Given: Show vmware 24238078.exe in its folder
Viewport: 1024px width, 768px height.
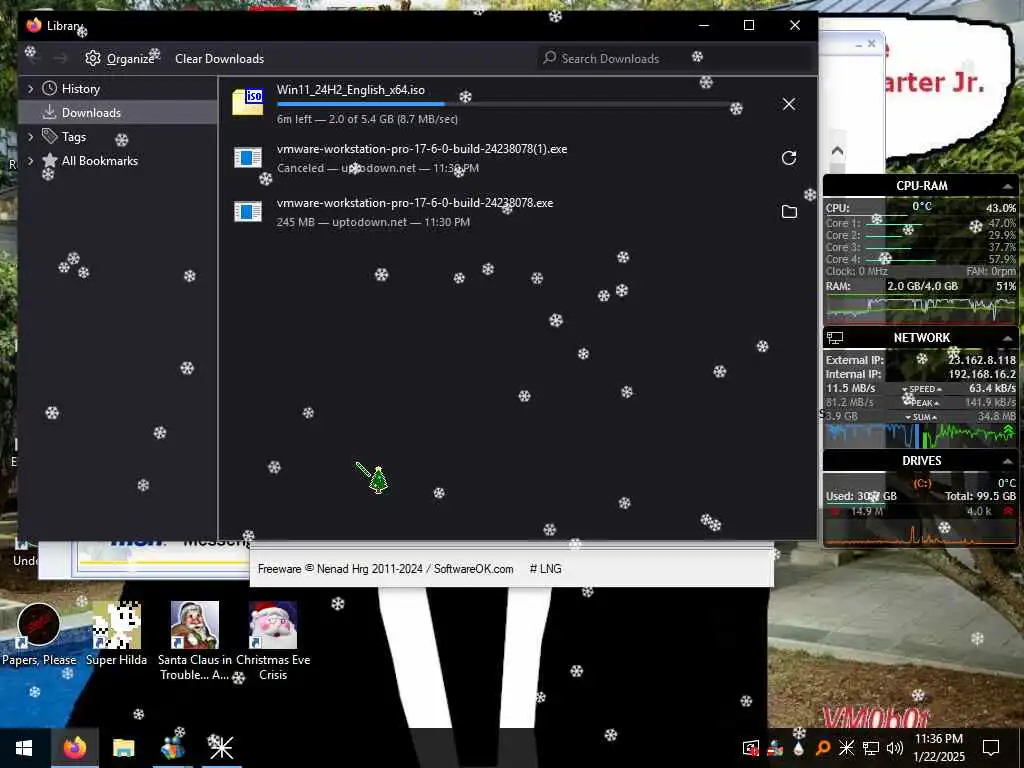Looking at the screenshot, I should coord(789,212).
